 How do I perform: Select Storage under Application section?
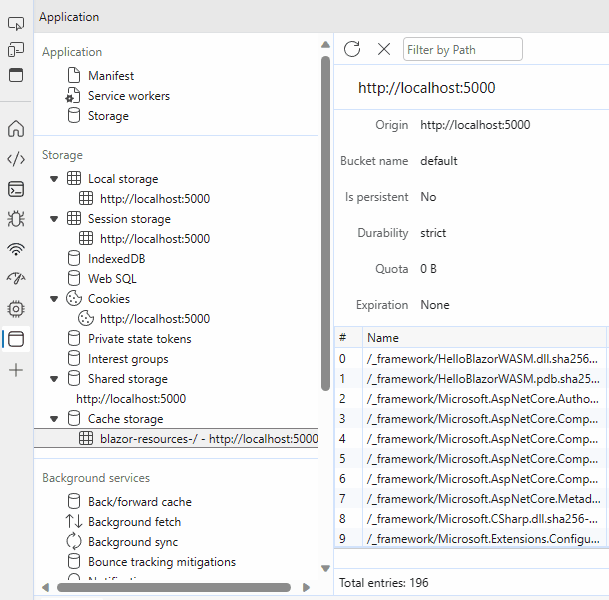coord(108,116)
